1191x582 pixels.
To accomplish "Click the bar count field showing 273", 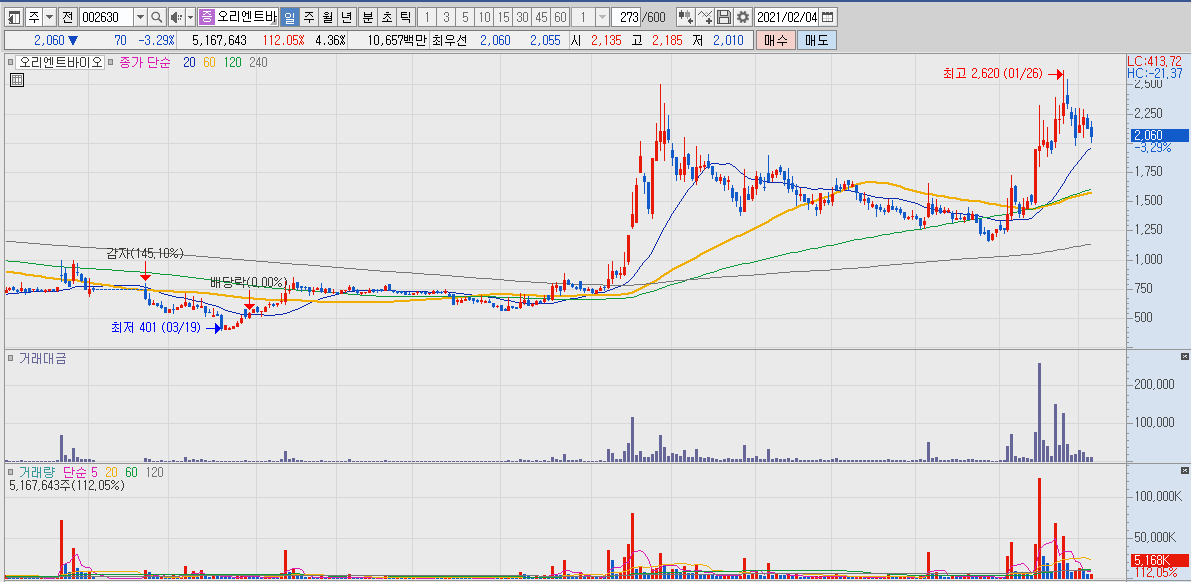I will tap(628, 17).
